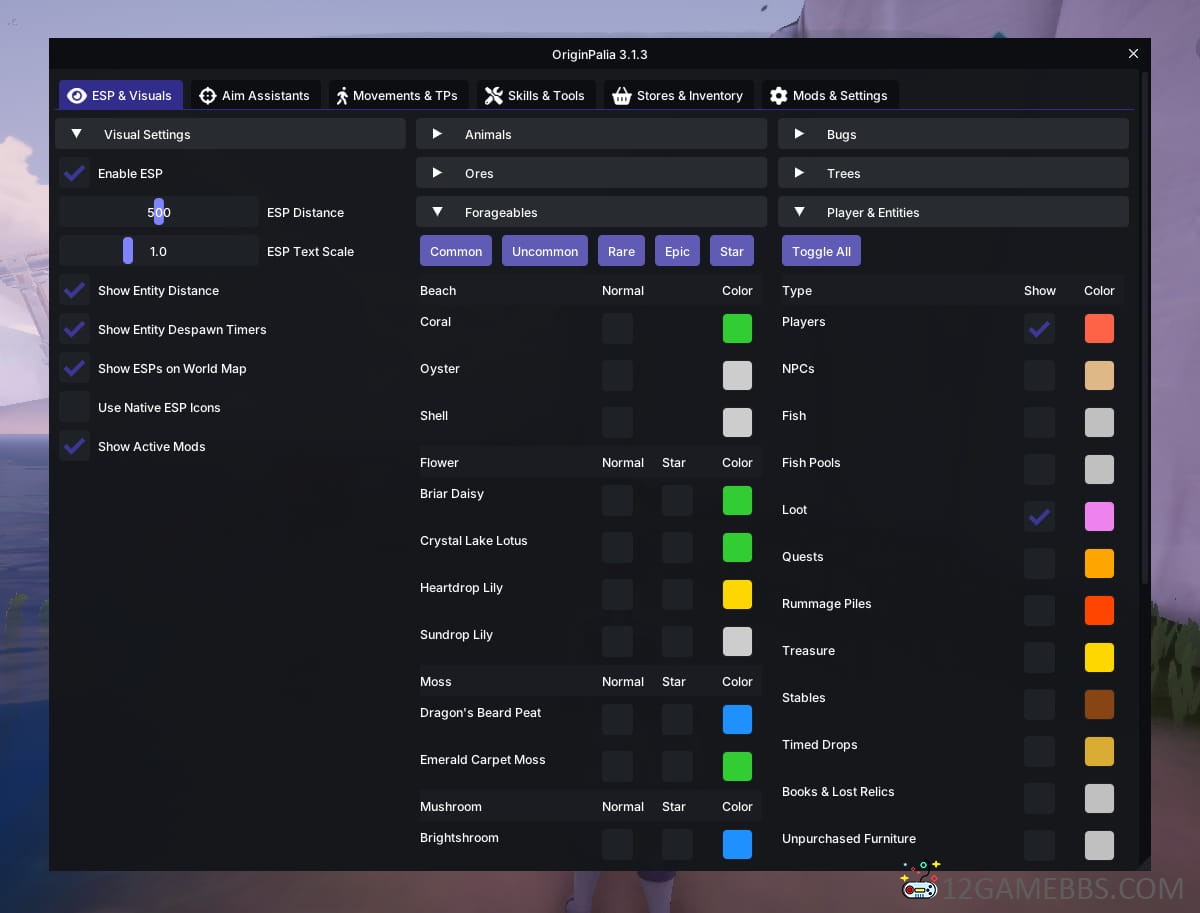Open the Brightshroom blue color swatch
Screen dimensions: 1200x913
click(x=737, y=844)
